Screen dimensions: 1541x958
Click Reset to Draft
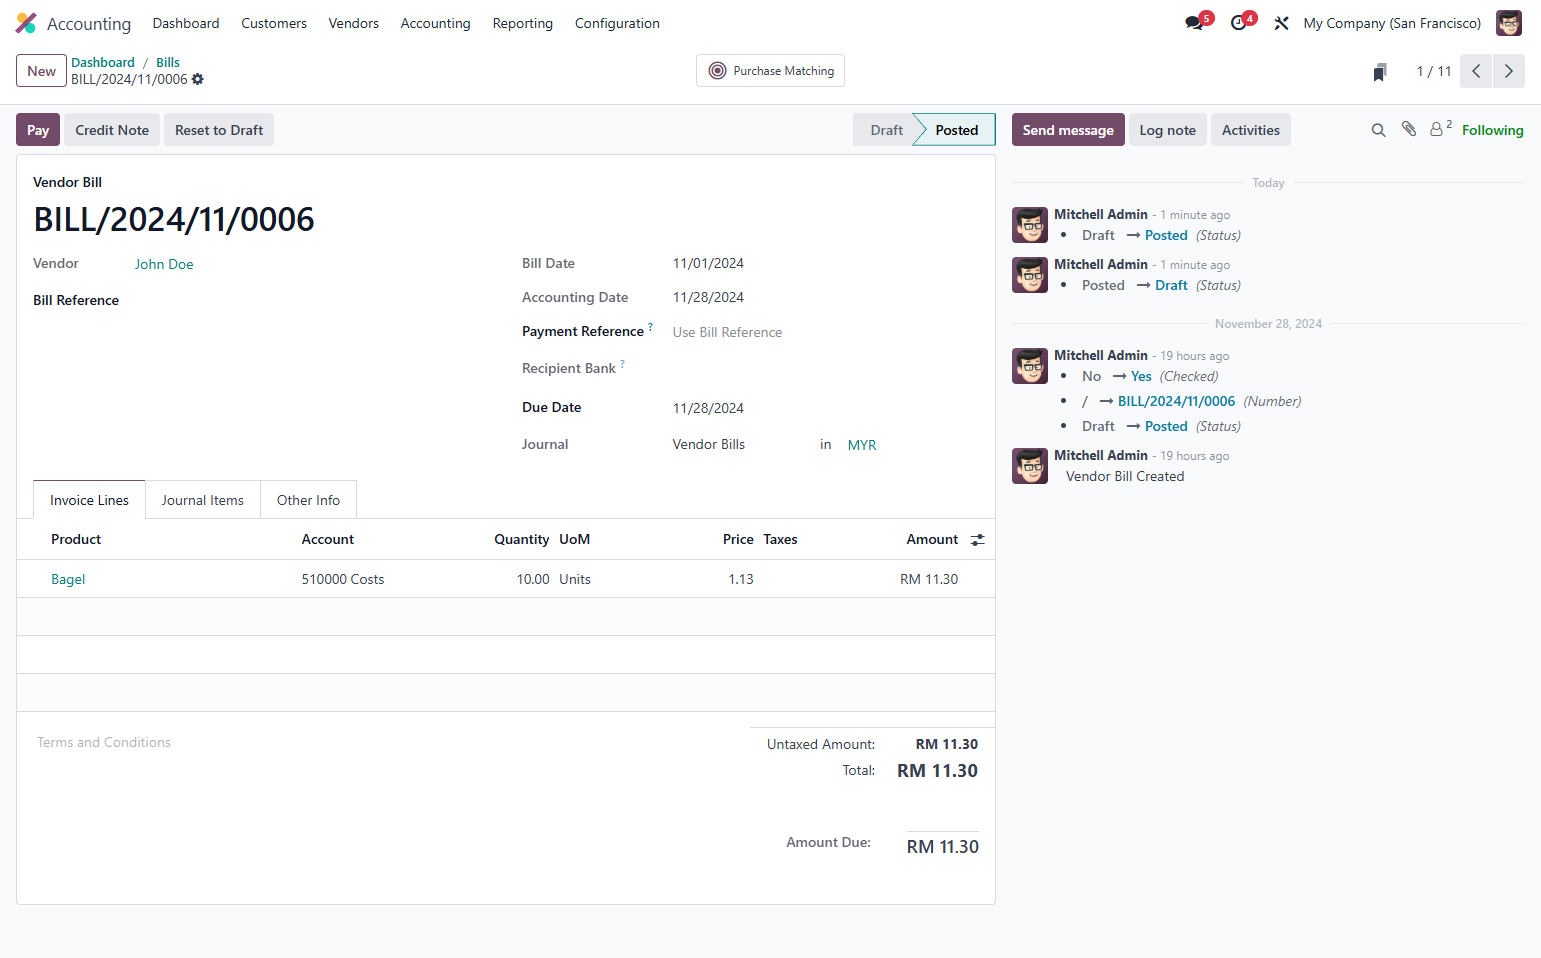(x=219, y=130)
